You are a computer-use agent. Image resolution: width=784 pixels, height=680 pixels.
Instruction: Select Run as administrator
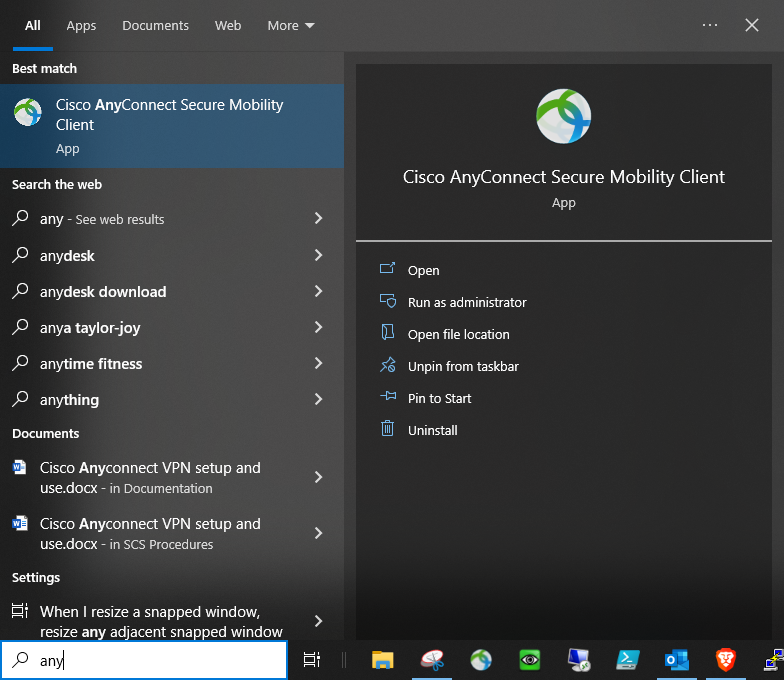pyautogui.click(x=467, y=302)
